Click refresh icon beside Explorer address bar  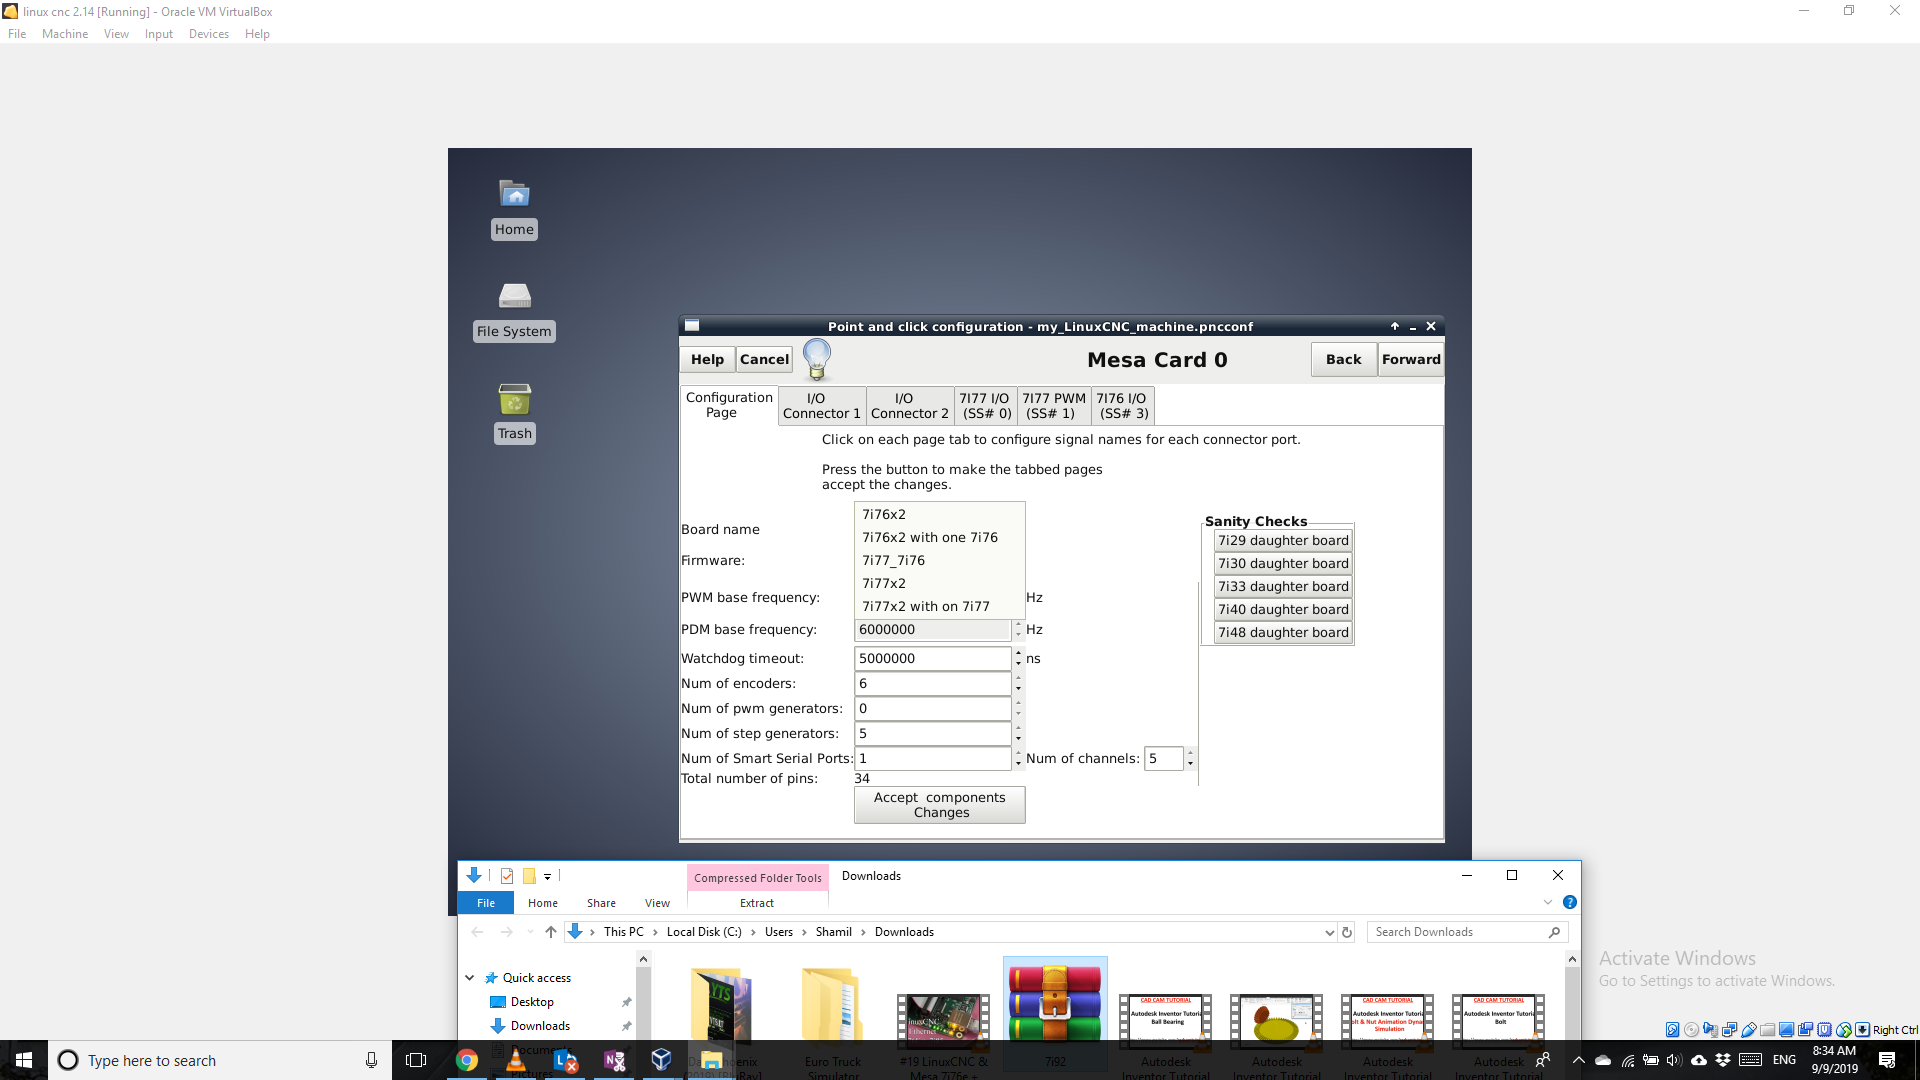[x=1347, y=932]
